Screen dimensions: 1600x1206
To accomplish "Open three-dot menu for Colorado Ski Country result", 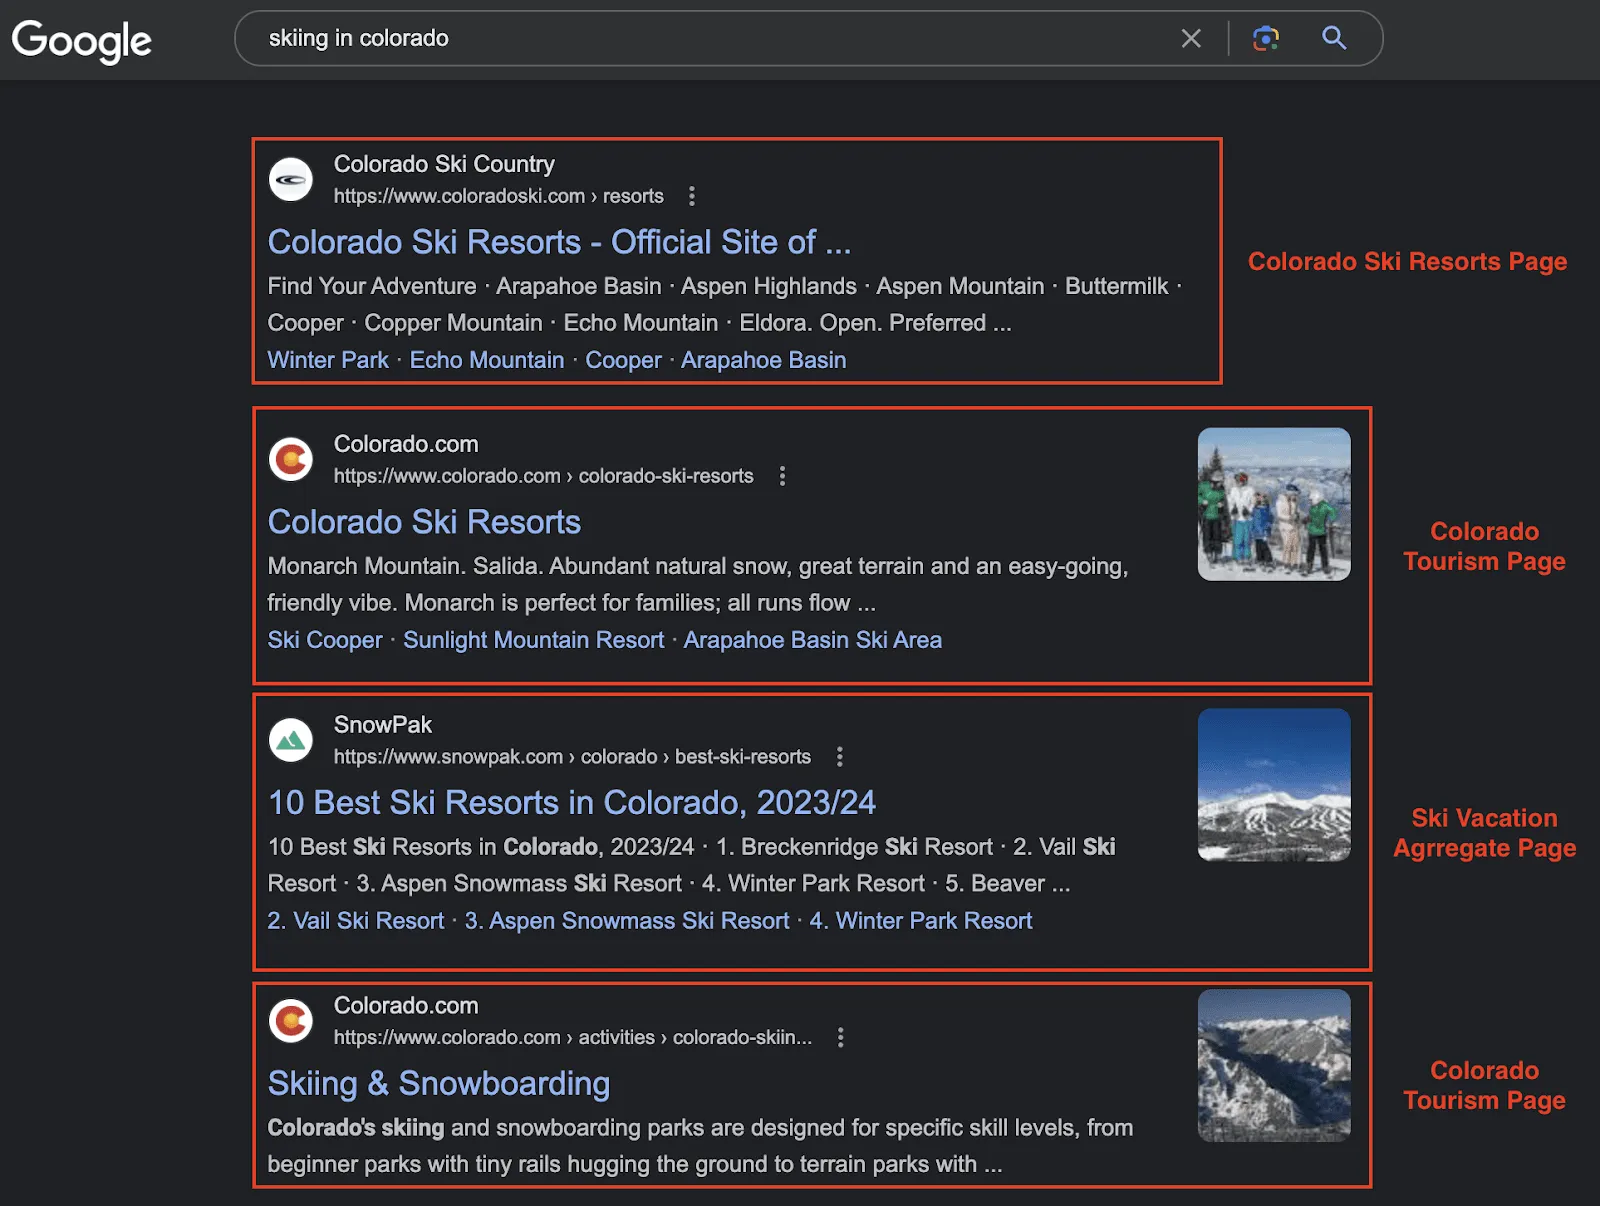I will tap(692, 197).
